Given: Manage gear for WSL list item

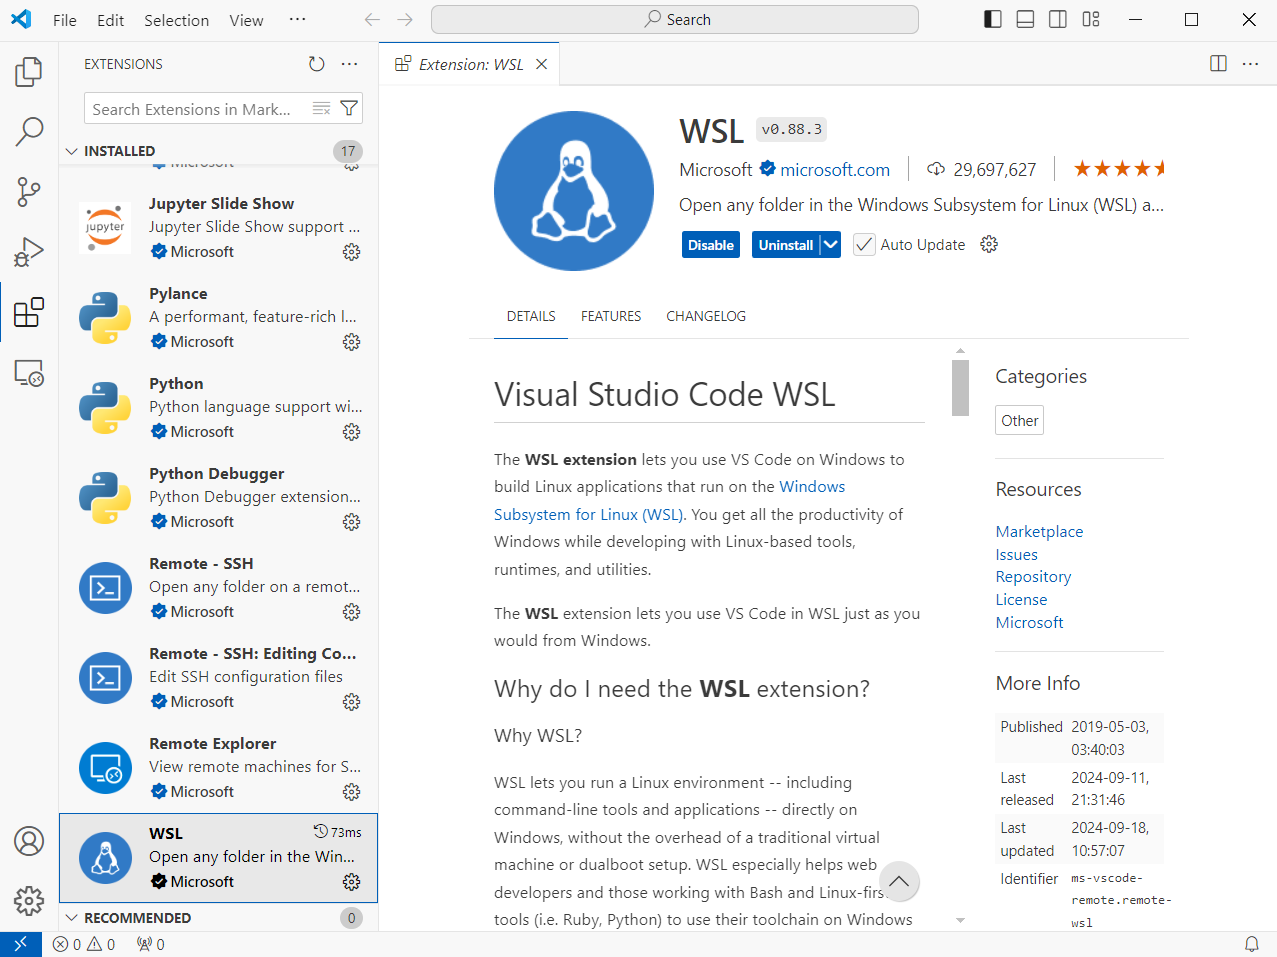Looking at the screenshot, I should click(351, 882).
